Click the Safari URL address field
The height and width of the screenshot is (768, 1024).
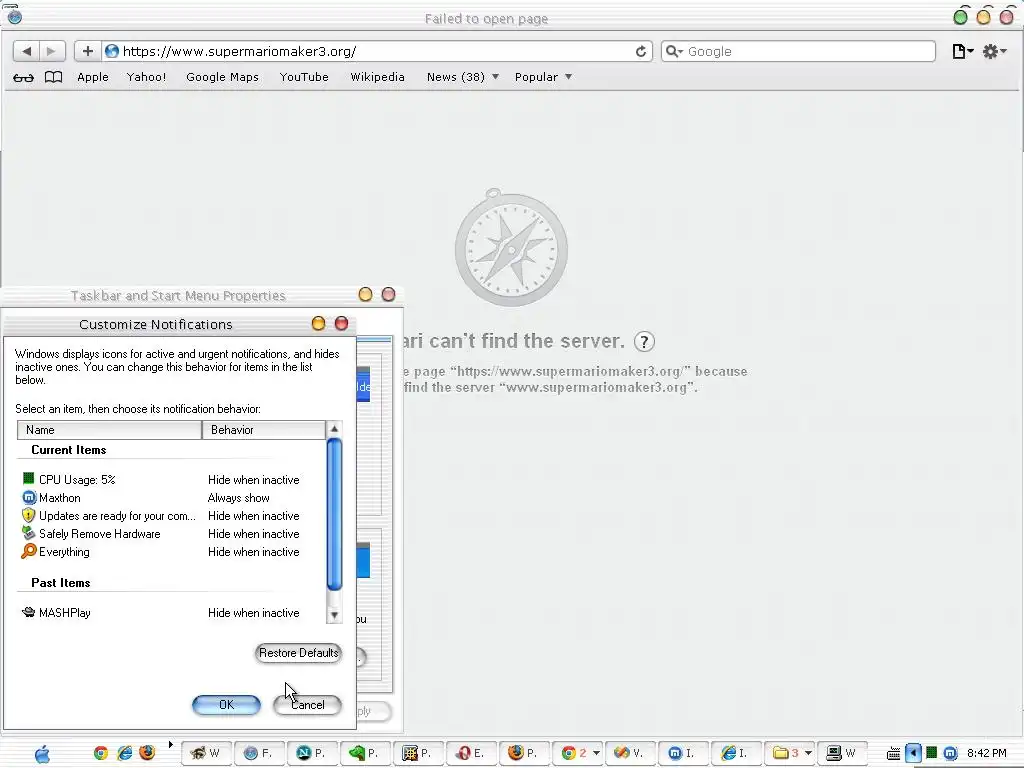377,51
